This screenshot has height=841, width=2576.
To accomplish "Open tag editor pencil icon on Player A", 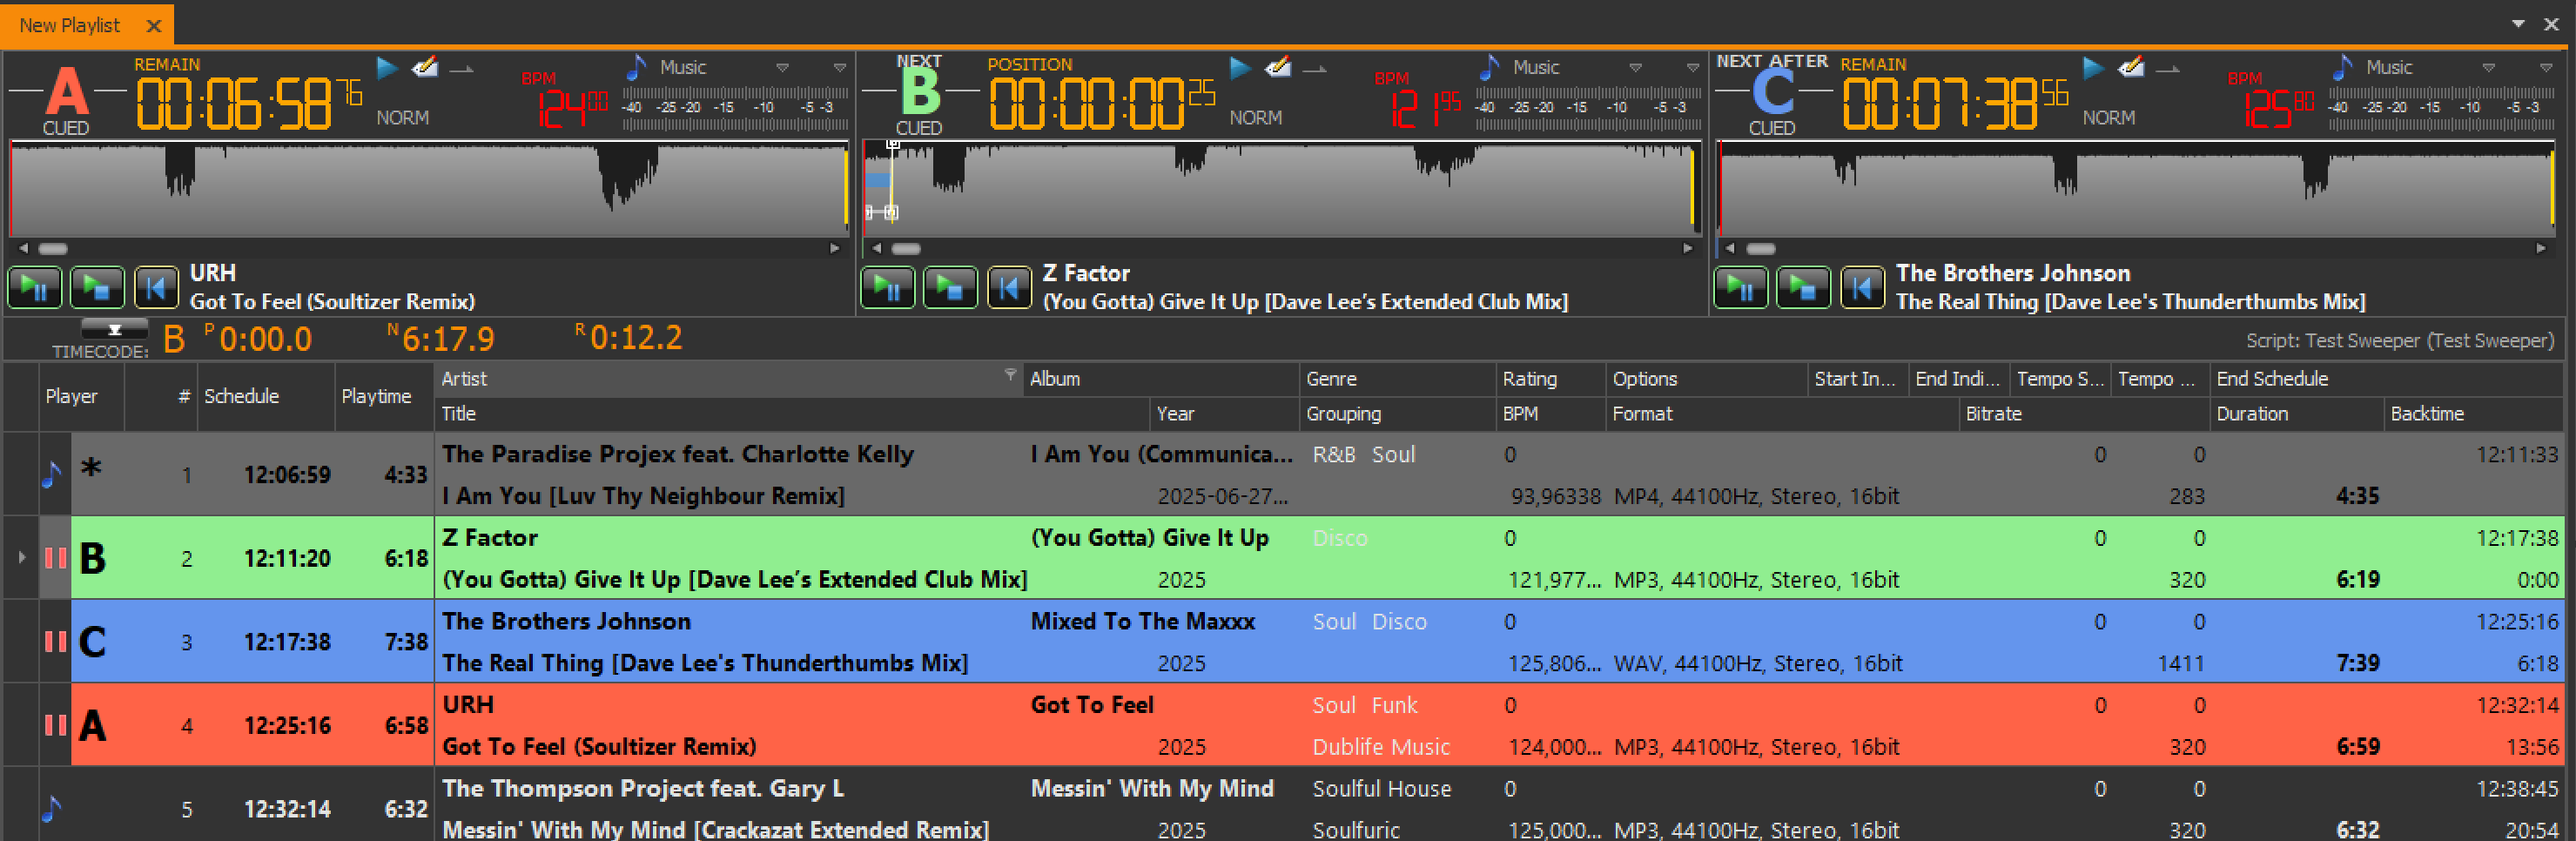I will tap(425, 68).
